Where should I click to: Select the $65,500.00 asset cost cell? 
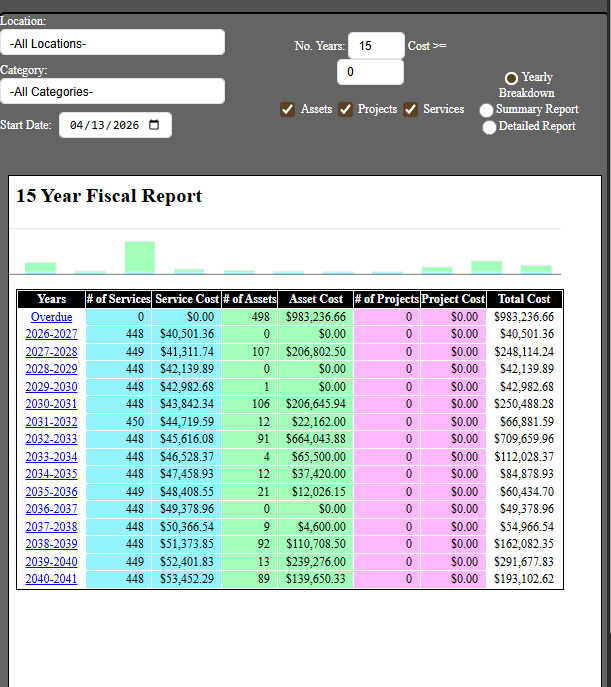pyautogui.click(x=315, y=457)
